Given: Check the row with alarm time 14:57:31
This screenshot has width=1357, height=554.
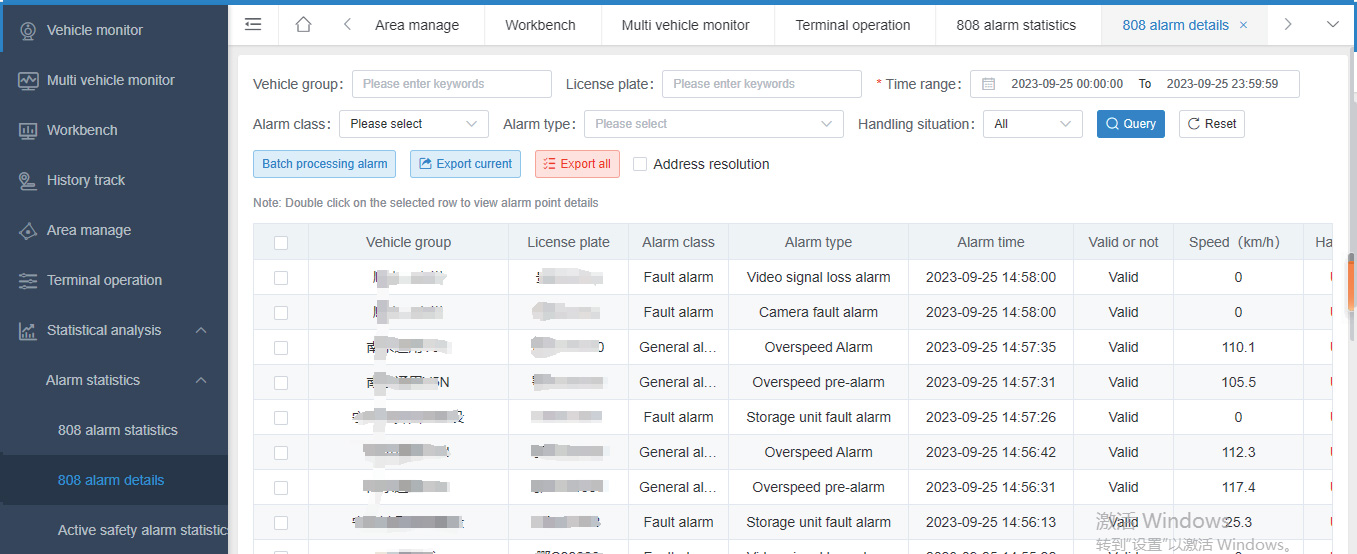Looking at the screenshot, I should 281,383.
